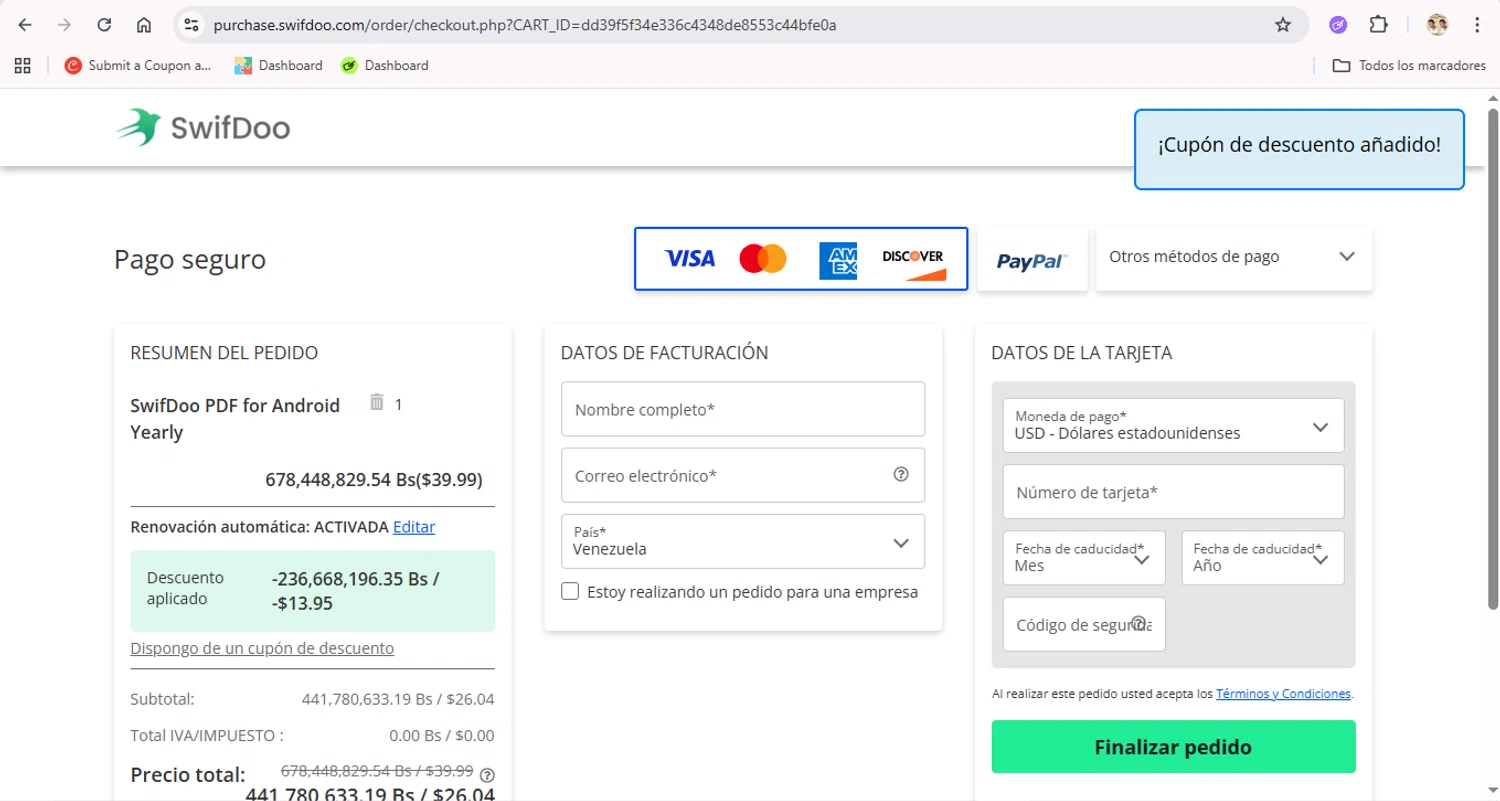Image resolution: width=1500 pixels, height=801 pixels.
Task: Open the expiration Año dropdown
Action: [x=1263, y=558]
